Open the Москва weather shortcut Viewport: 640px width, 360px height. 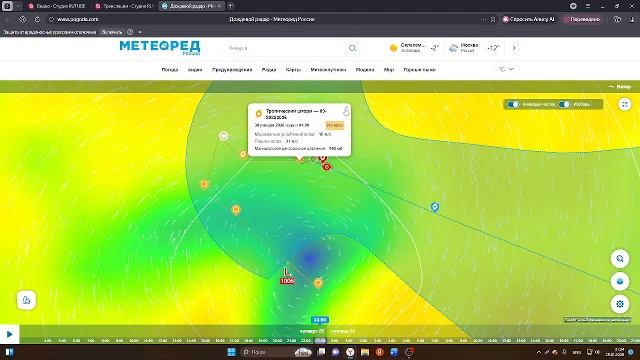click(x=473, y=48)
